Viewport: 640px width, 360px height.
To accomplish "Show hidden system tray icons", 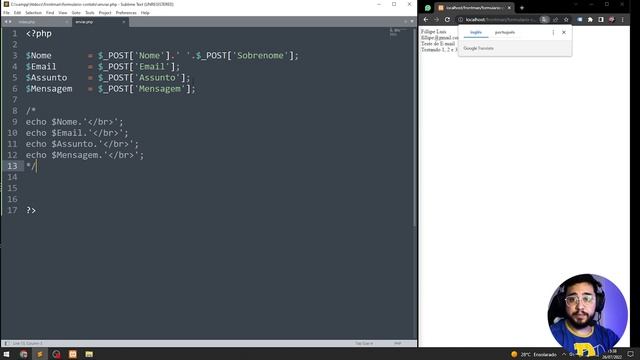I will pyautogui.click(x=564, y=354).
